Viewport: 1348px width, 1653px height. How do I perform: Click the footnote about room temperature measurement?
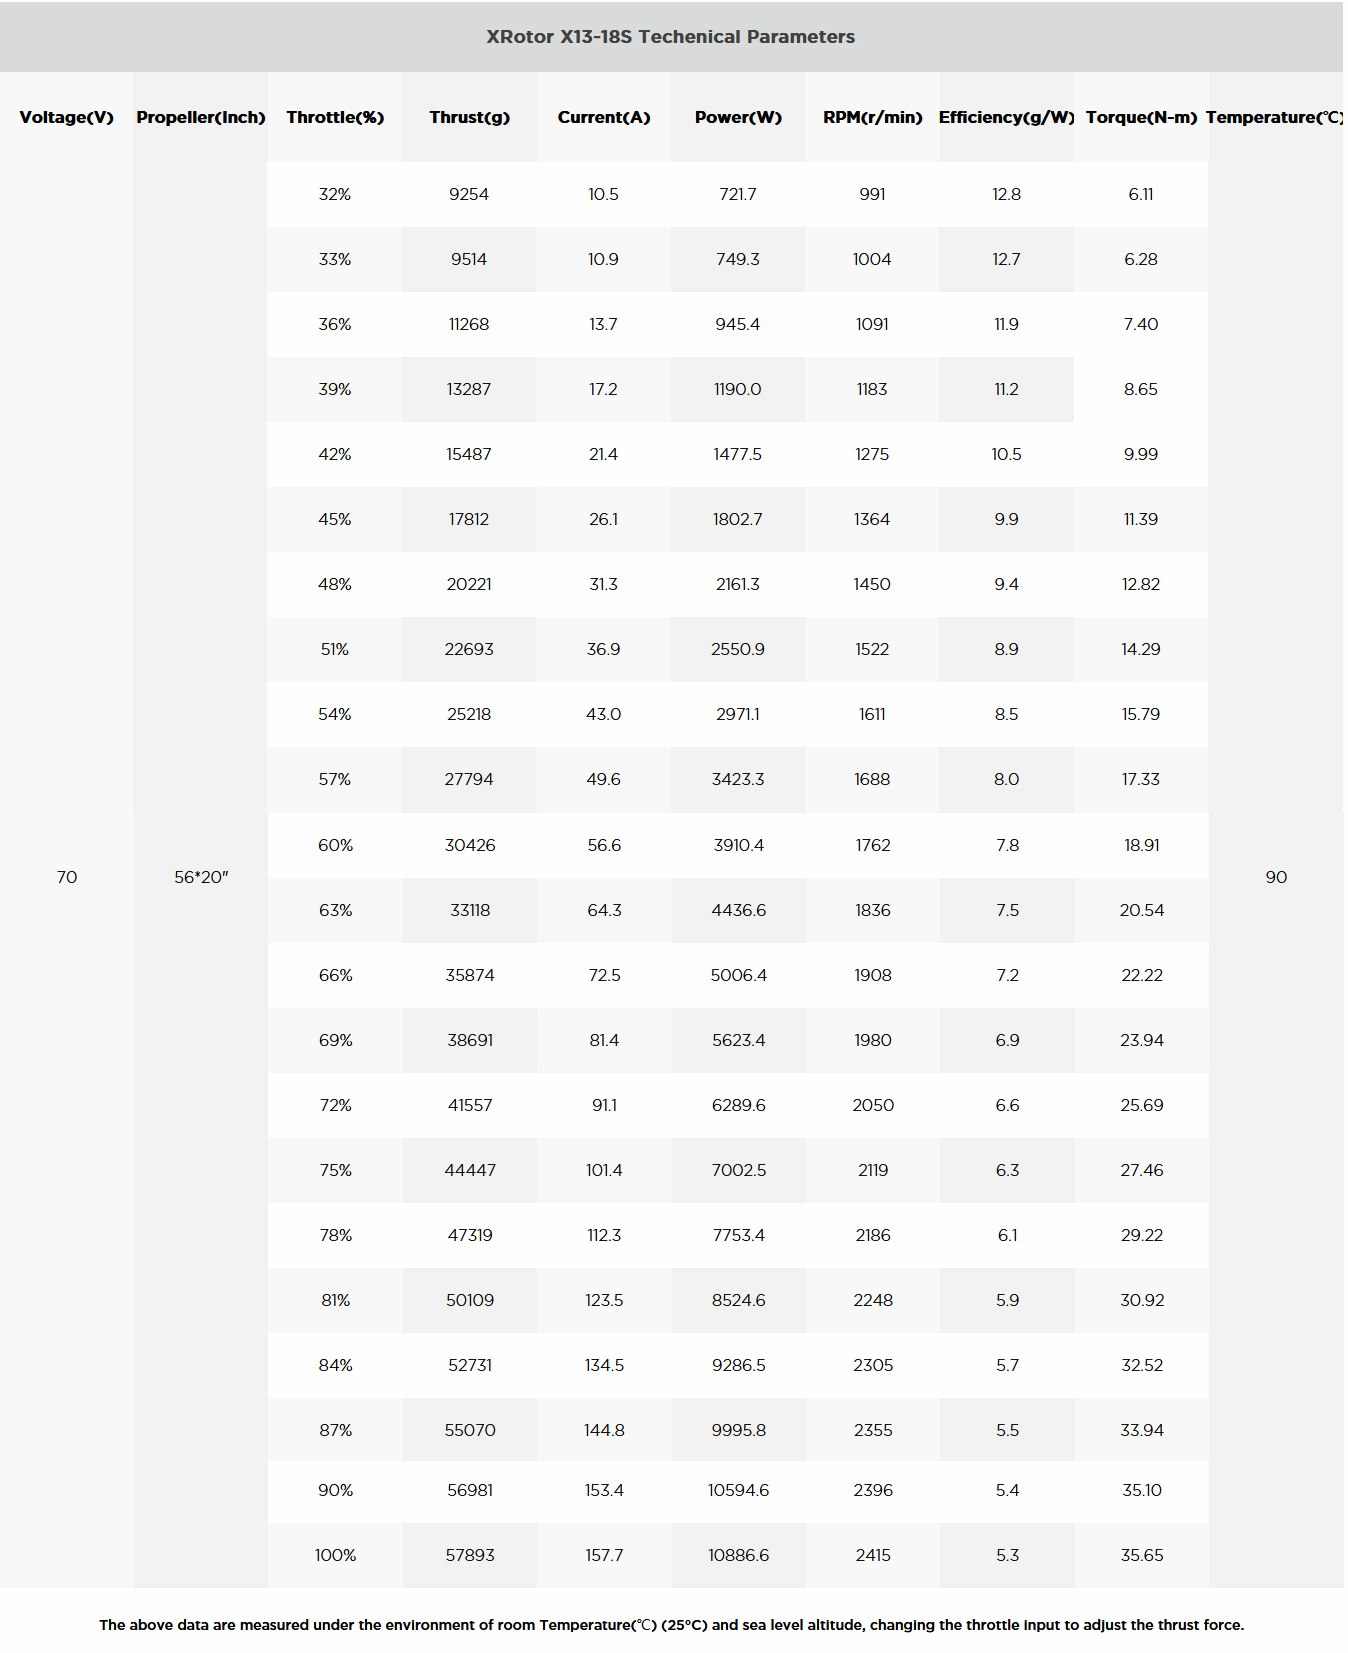tap(671, 1625)
